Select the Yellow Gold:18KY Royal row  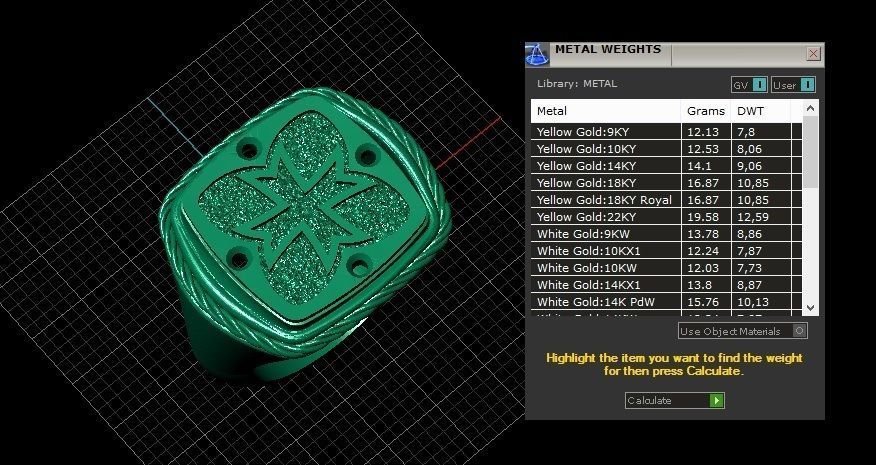click(666, 200)
